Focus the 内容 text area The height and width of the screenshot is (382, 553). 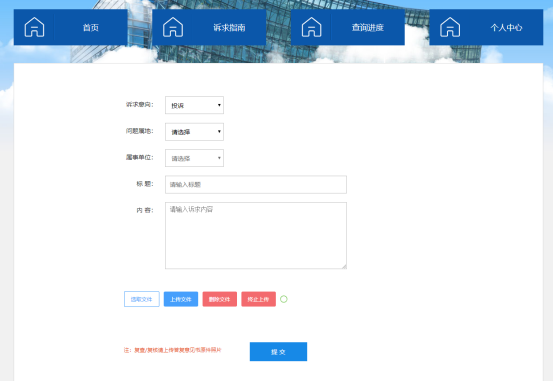256,236
